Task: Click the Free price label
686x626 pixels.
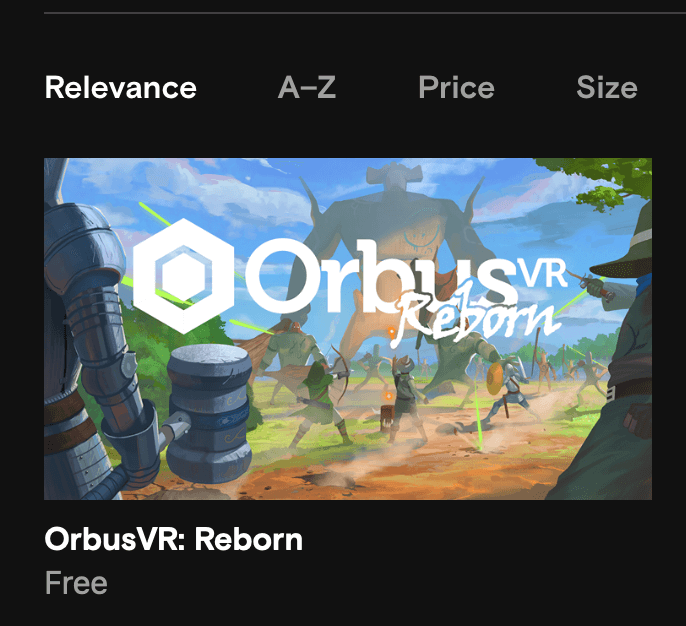Action: (76, 583)
